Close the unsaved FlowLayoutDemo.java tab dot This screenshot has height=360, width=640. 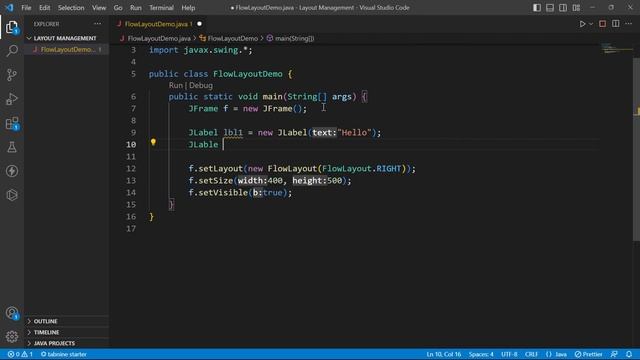coord(200,24)
